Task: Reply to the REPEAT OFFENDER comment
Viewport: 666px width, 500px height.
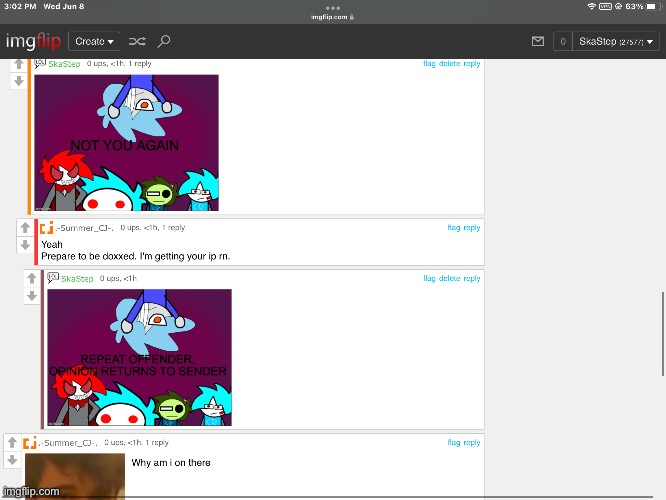Action: tap(472, 278)
